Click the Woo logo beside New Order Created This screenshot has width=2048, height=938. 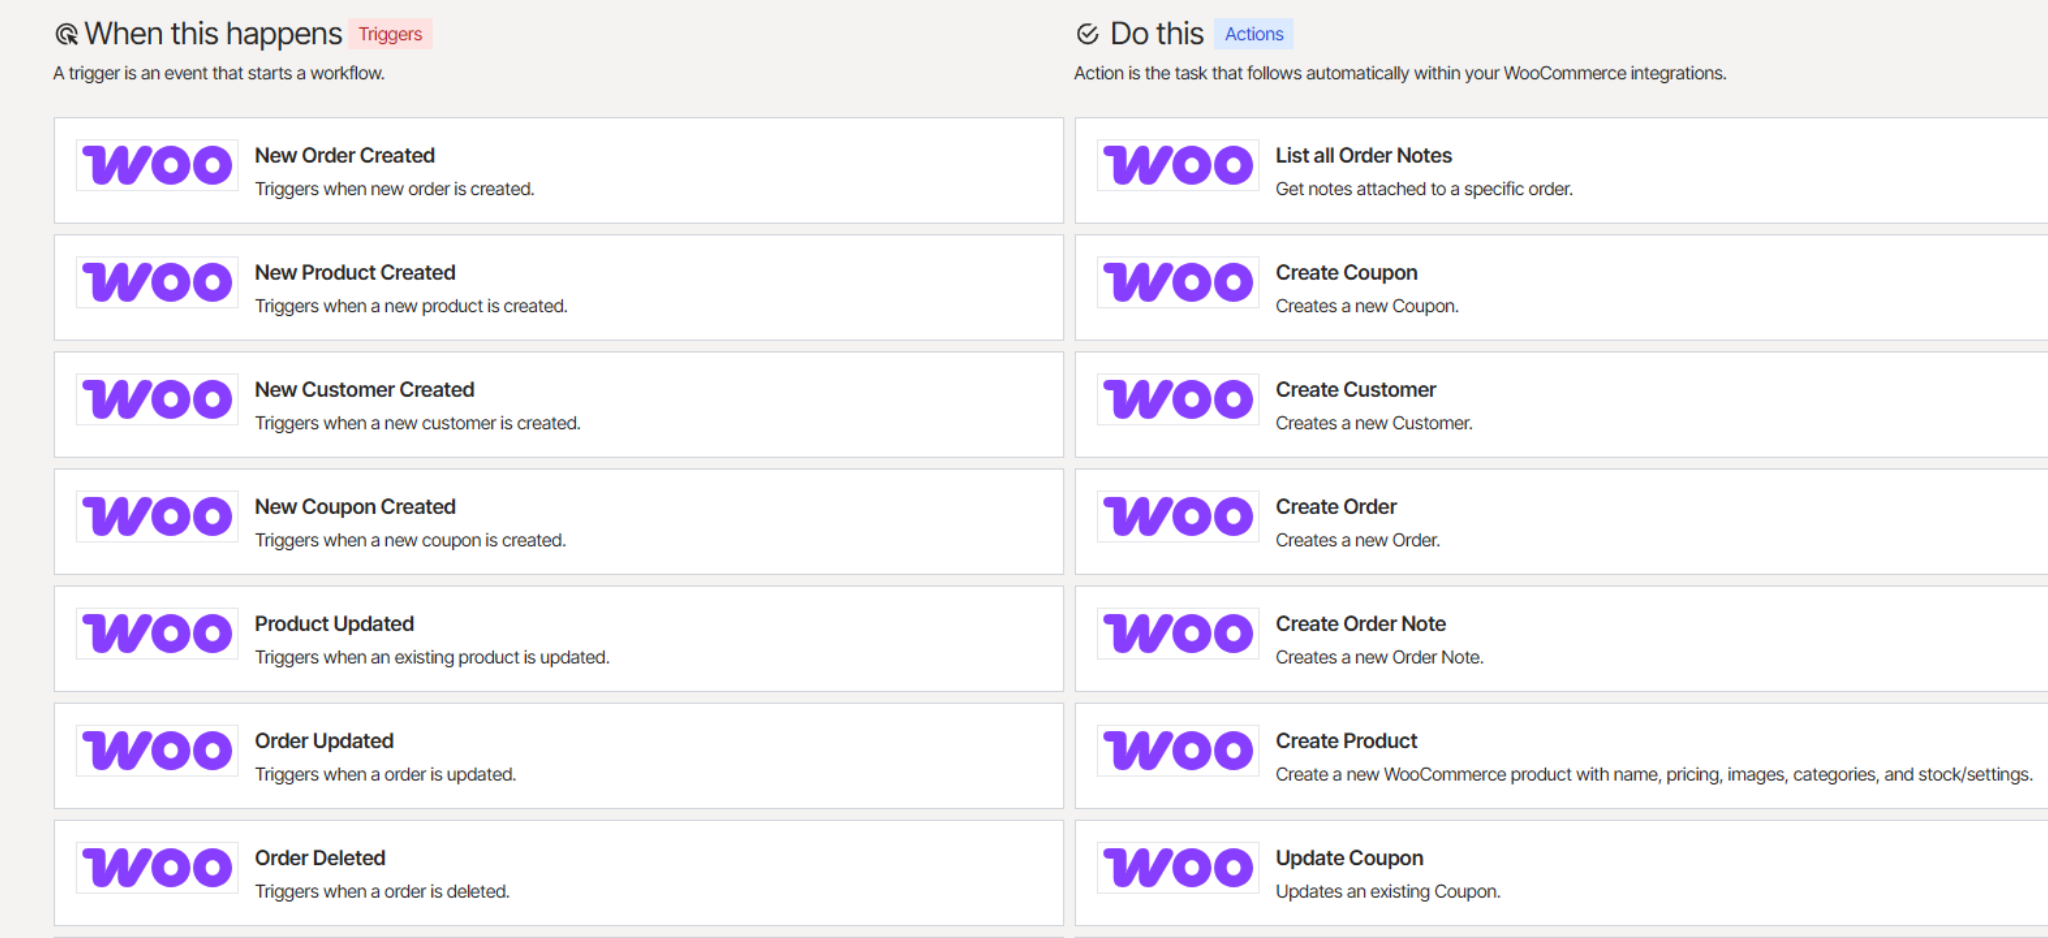pos(157,165)
